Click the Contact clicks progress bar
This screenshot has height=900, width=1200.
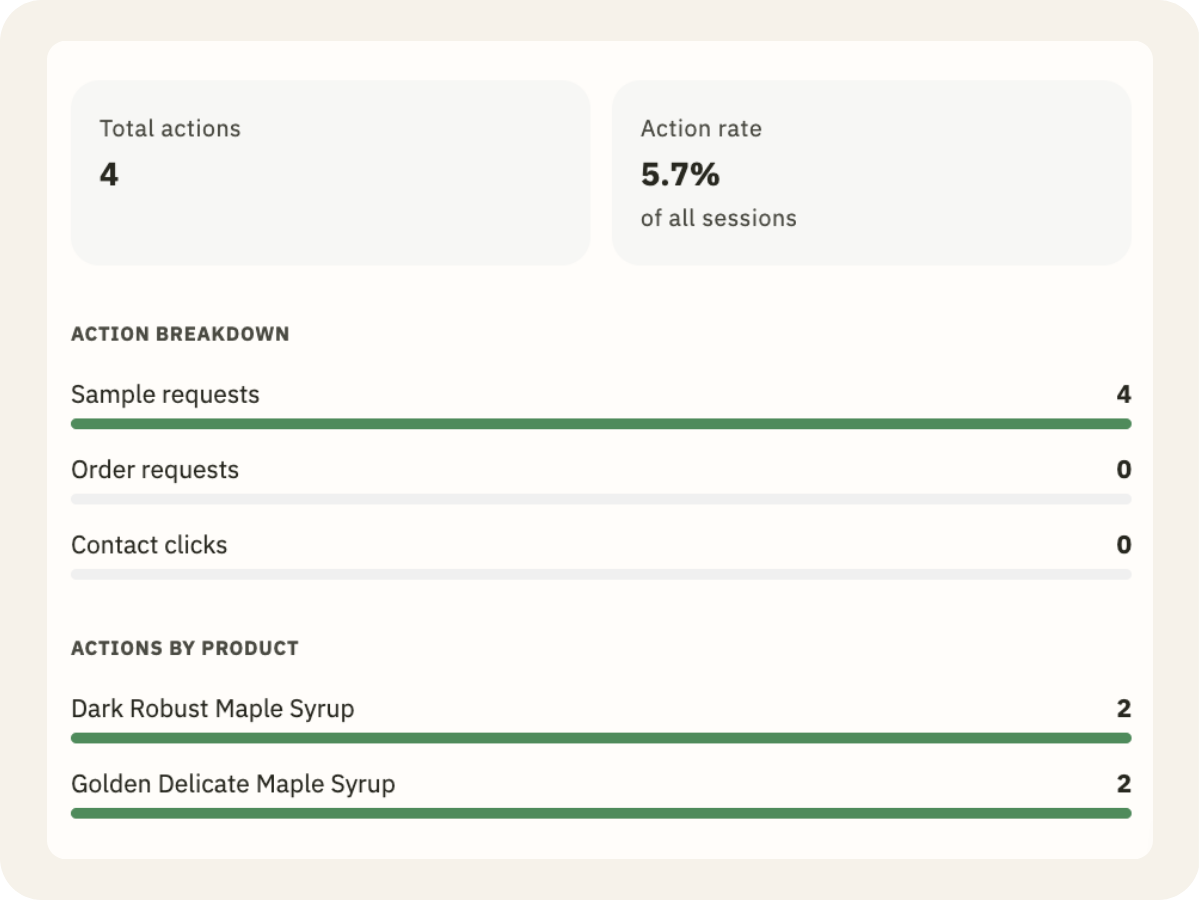pos(601,574)
